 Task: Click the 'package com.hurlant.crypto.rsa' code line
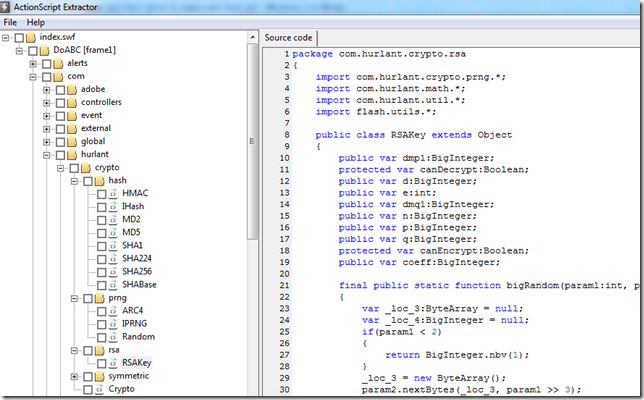pyautogui.click(x=379, y=54)
